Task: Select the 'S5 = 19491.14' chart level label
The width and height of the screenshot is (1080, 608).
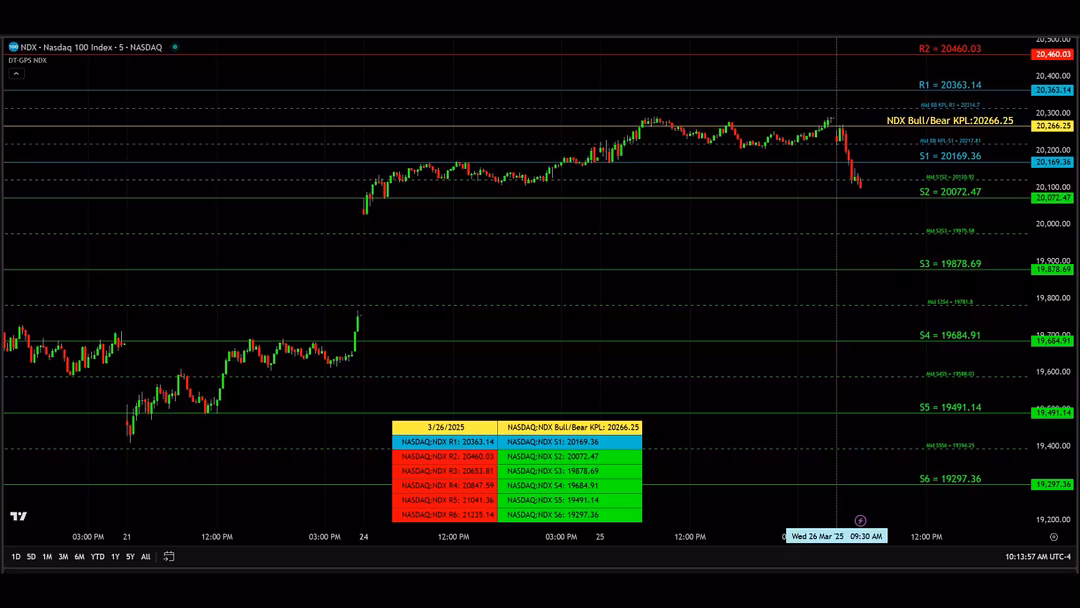Action: point(950,408)
